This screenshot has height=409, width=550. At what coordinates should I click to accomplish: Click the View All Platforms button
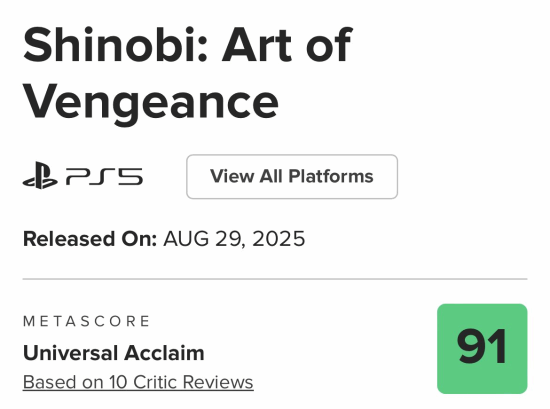click(292, 176)
